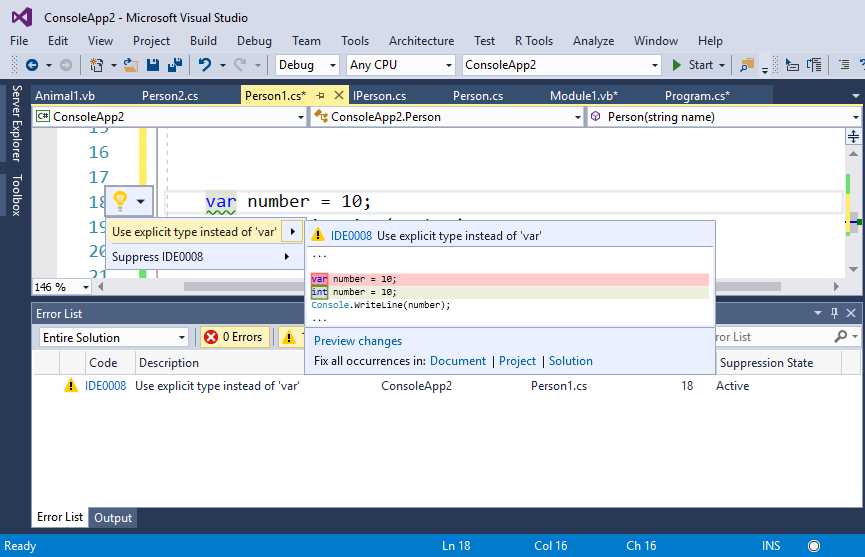Viewport: 865px width, 557px height.
Task: Open the ConsoleApp2 project navigation dropdown
Action: pos(169,117)
